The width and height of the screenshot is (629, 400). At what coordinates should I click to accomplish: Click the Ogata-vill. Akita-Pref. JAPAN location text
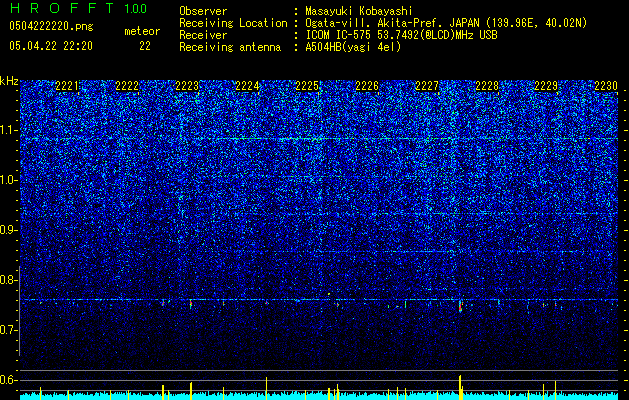[x=446, y=23]
